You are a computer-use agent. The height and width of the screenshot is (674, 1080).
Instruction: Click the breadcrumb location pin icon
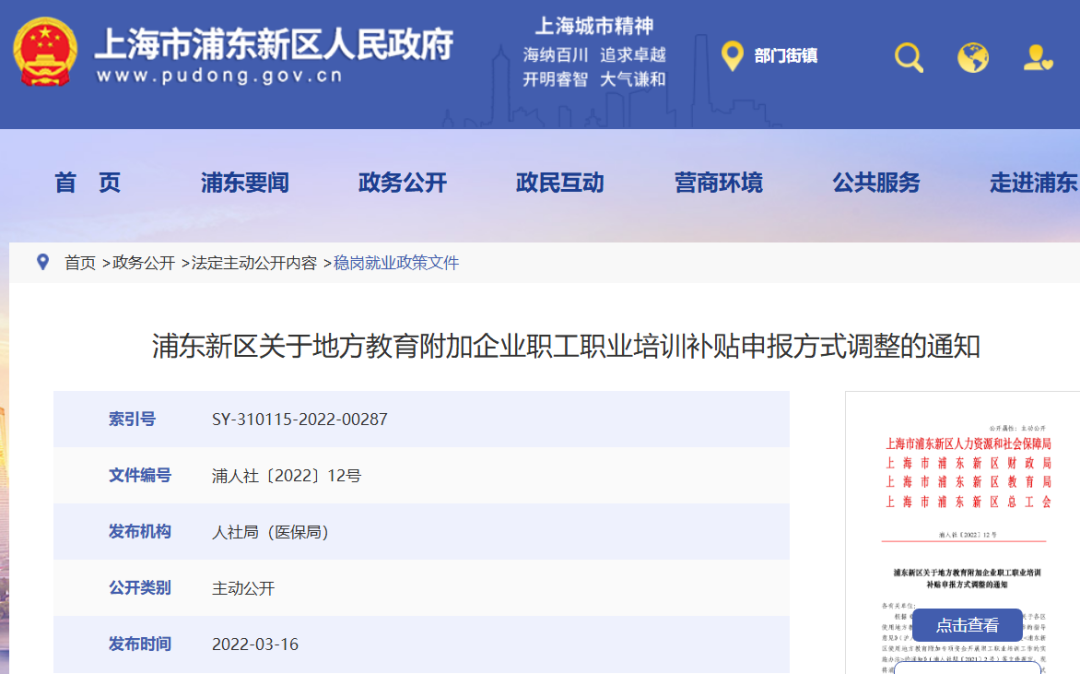click(42, 262)
